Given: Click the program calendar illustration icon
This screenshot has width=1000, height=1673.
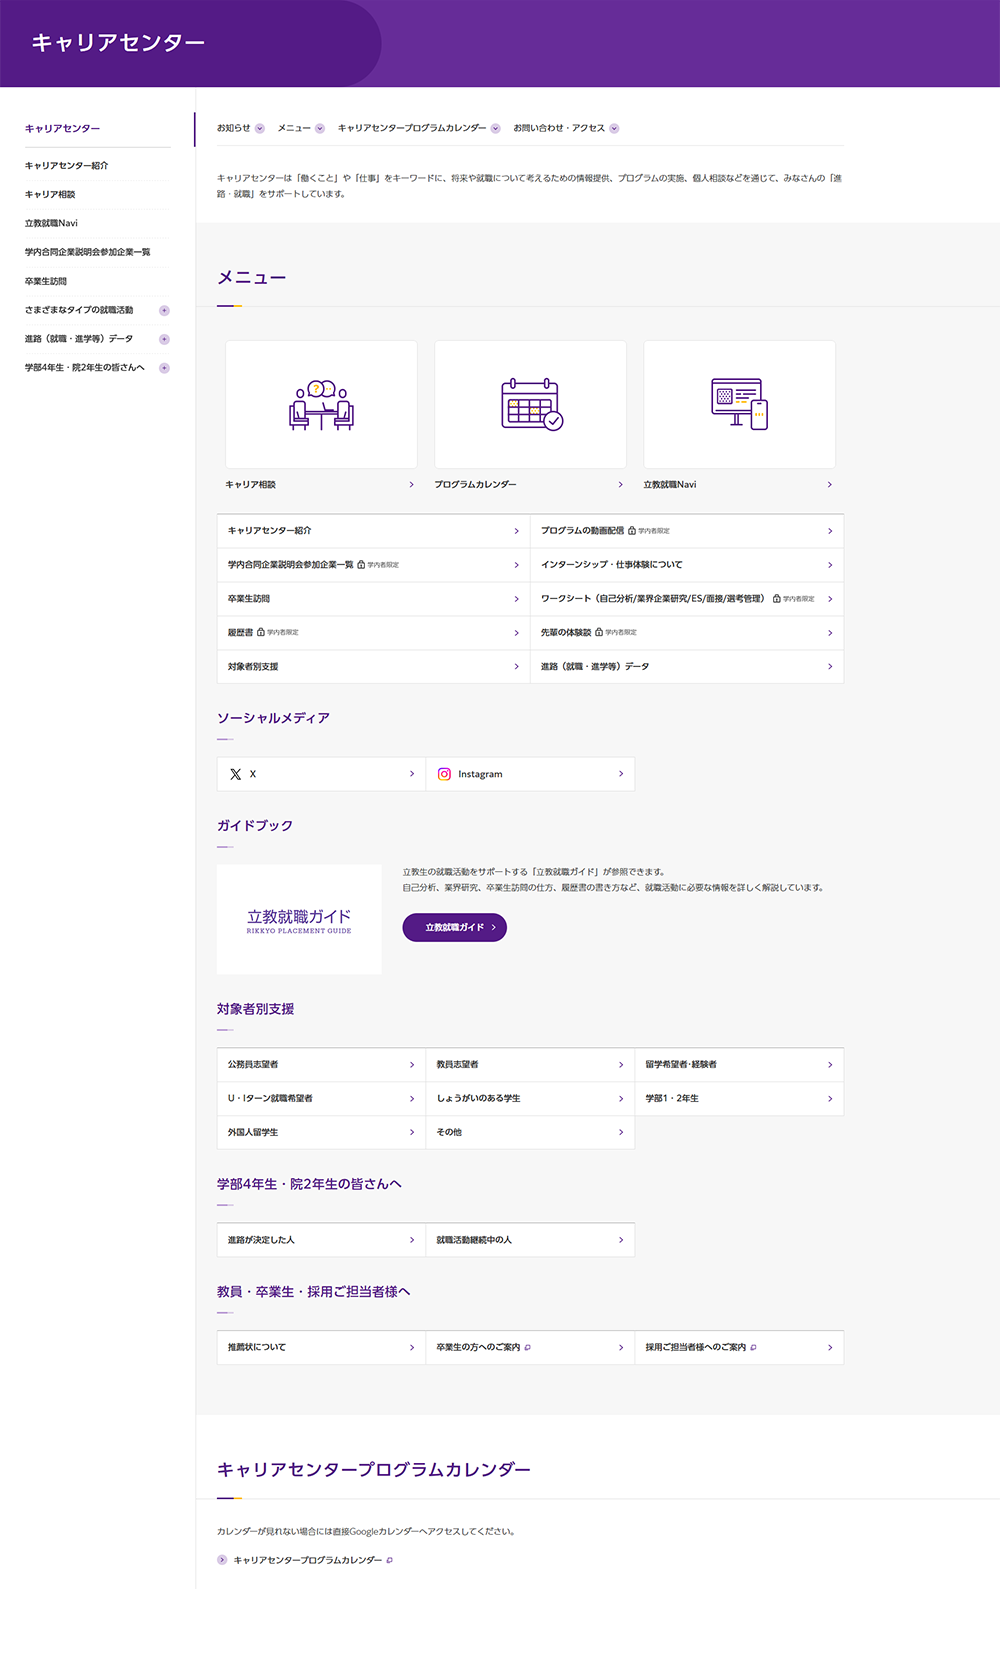Looking at the screenshot, I should pyautogui.click(x=531, y=405).
